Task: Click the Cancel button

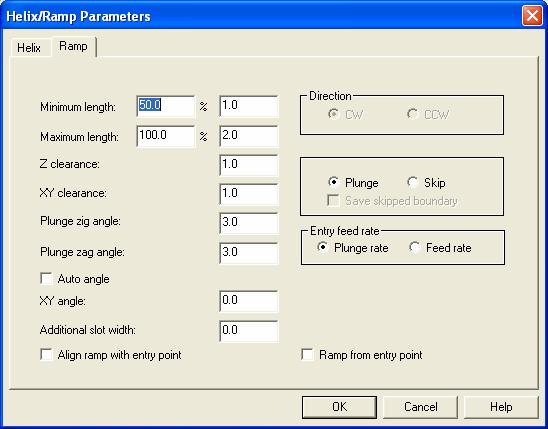Action: pyautogui.click(x=420, y=407)
